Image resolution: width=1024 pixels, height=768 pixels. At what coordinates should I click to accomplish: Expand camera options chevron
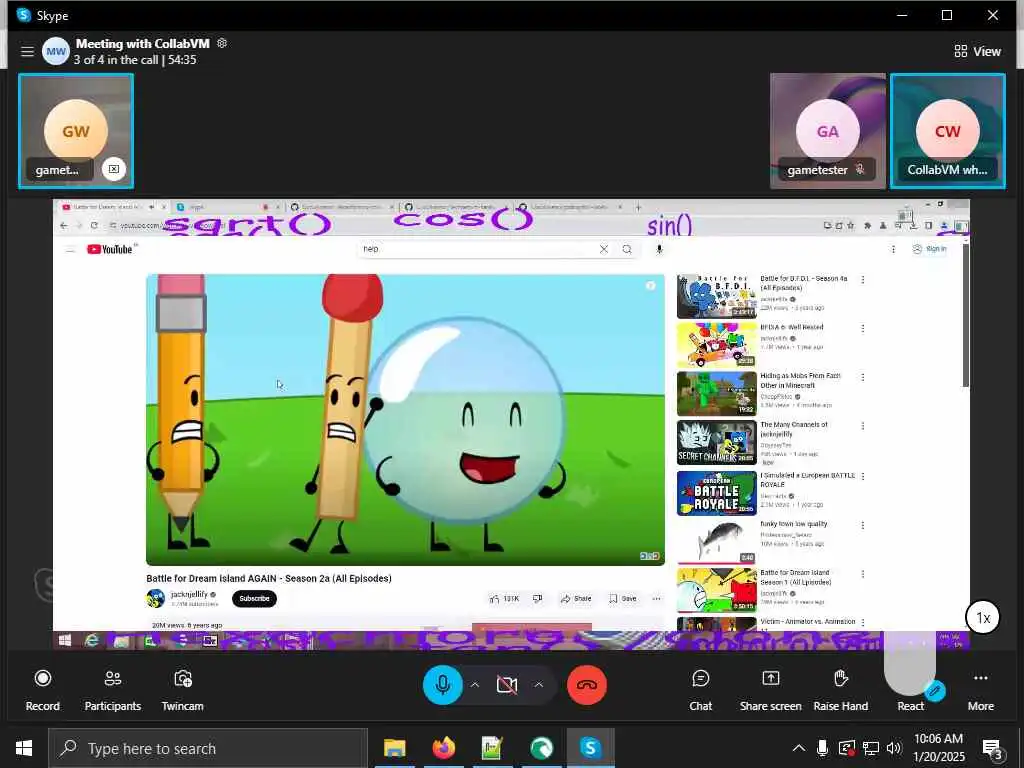point(539,684)
